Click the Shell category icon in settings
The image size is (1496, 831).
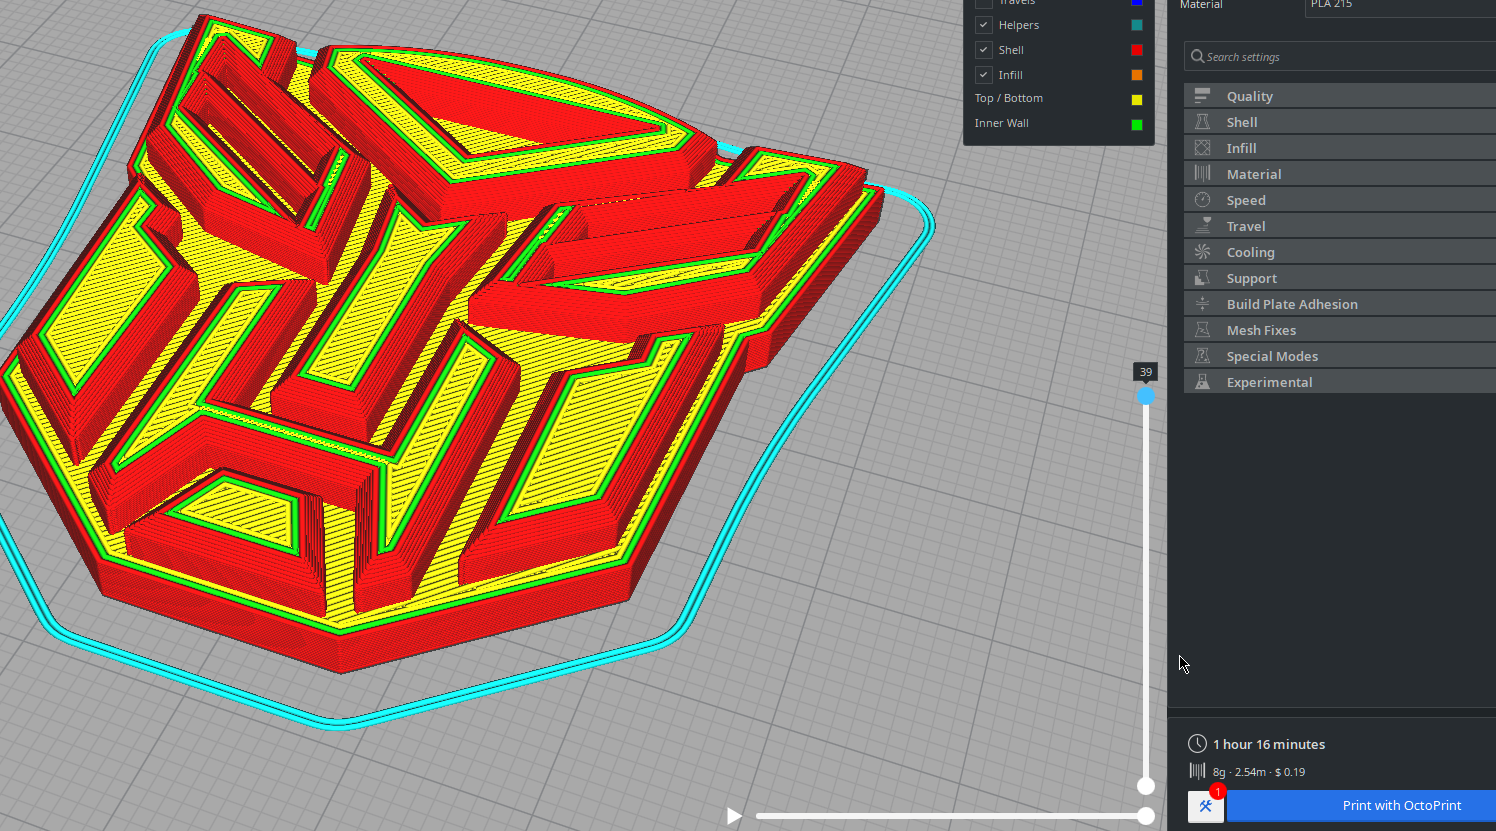(1202, 122)
